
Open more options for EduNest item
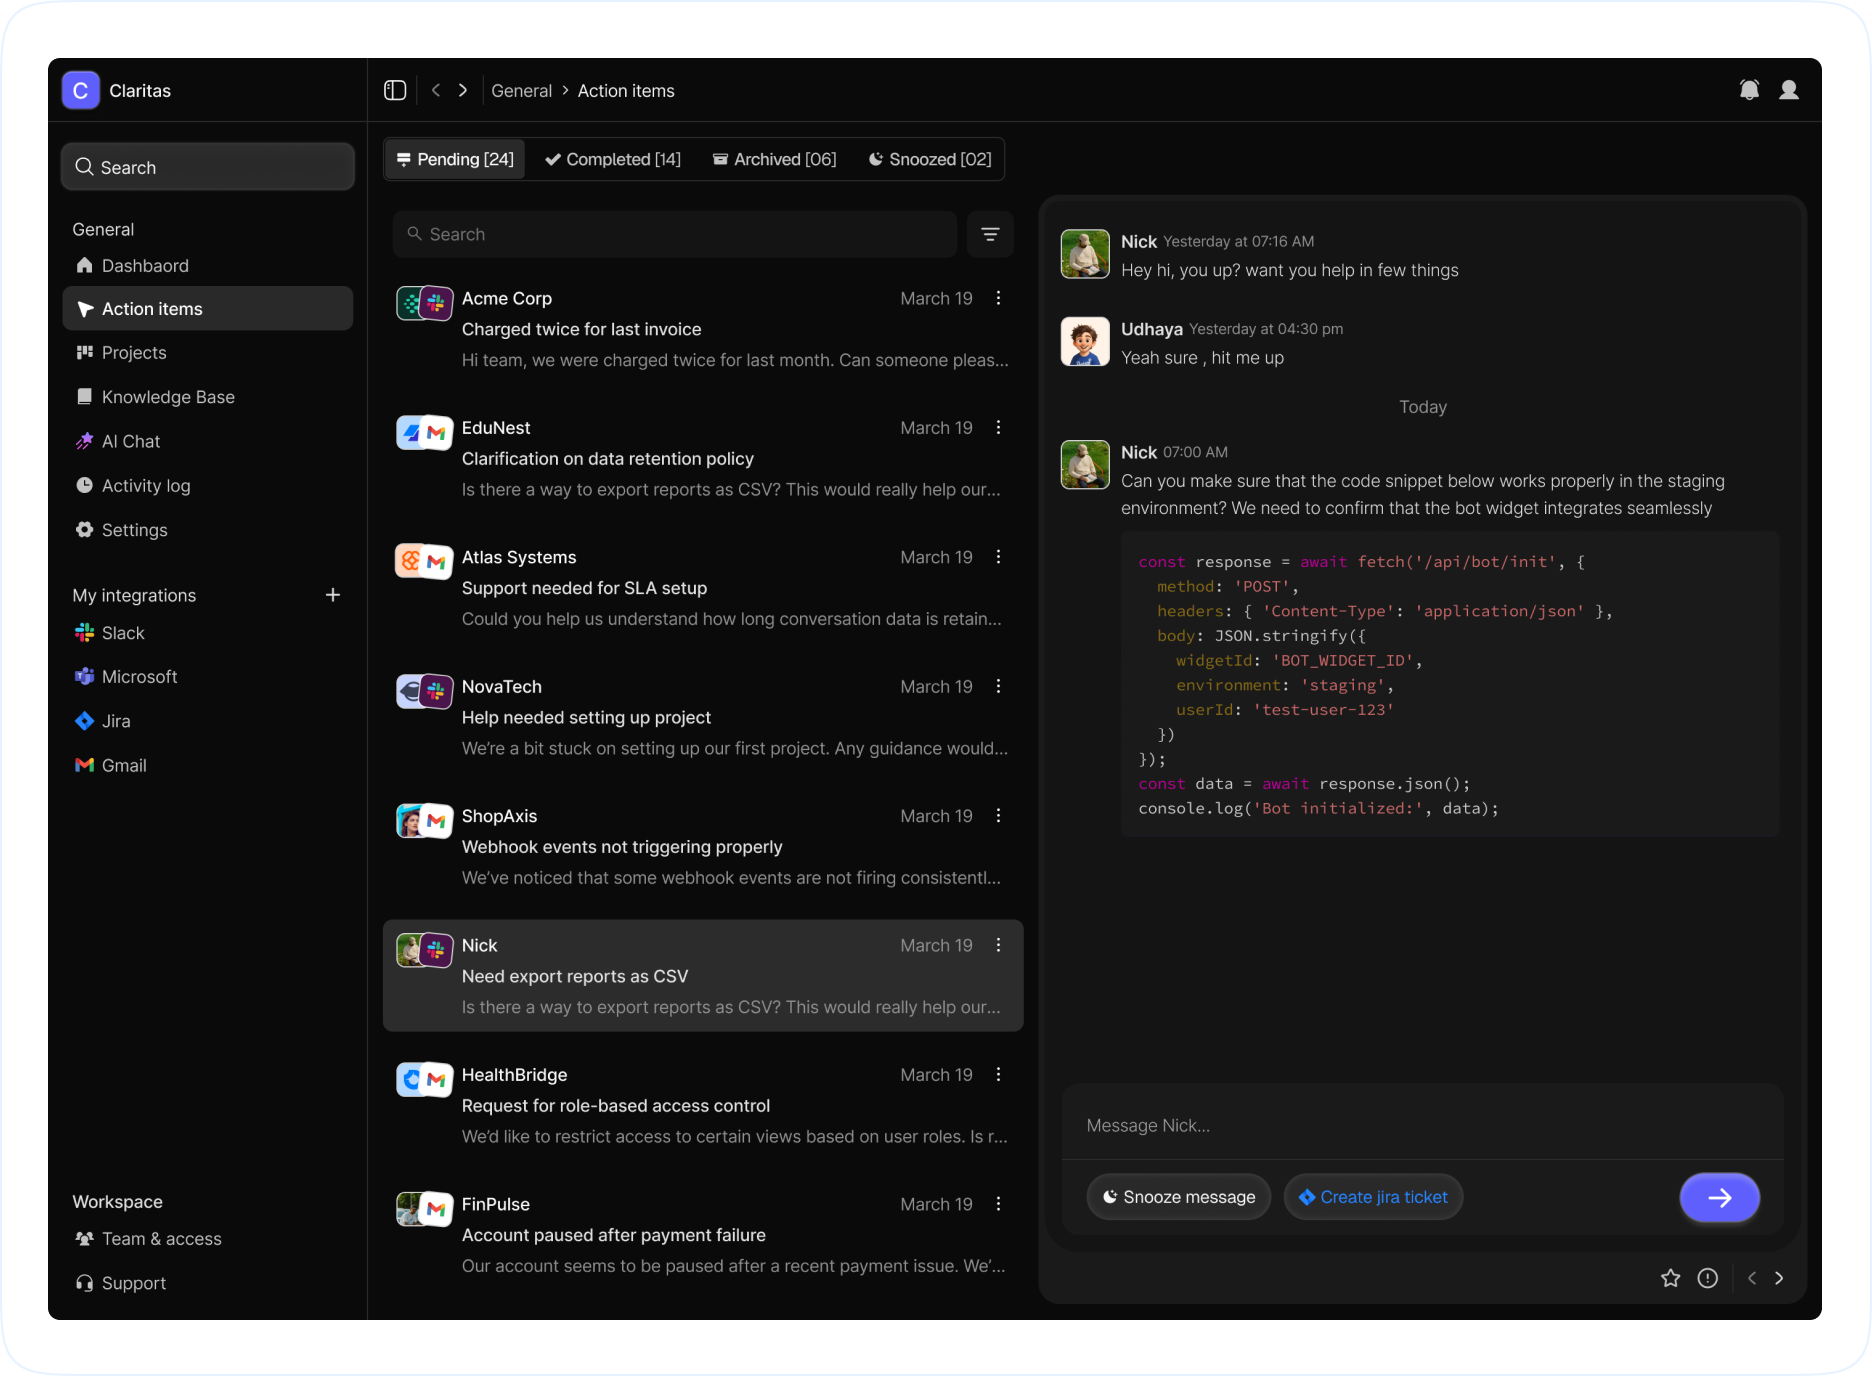[998, 427]
